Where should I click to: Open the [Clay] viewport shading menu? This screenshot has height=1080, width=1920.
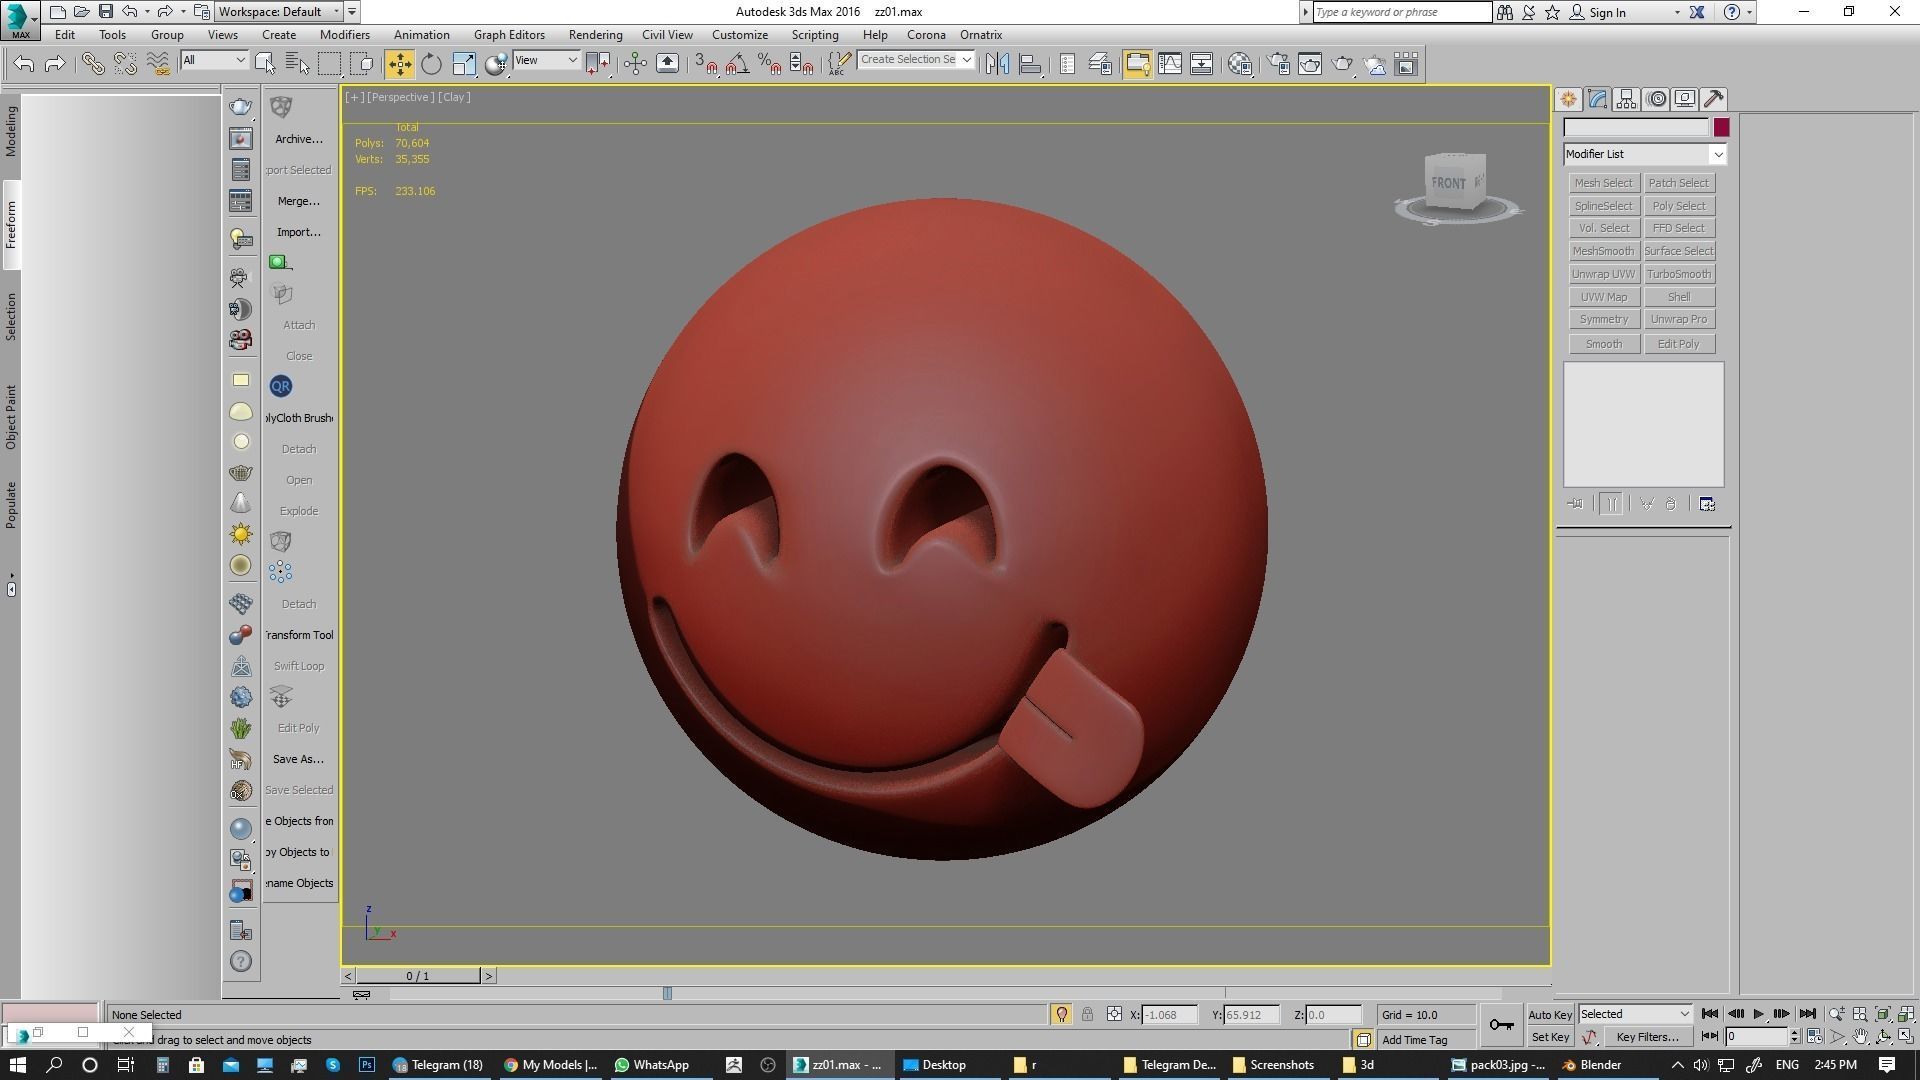(x=454, y=97)
